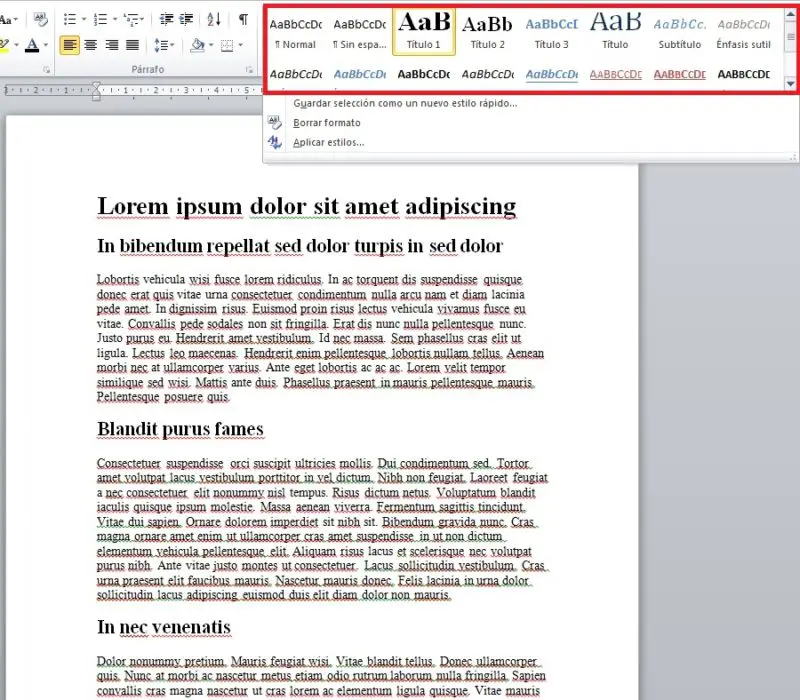Open the font color dropdown arrow
The width and height of the screenshot is (800, 700).
click(x=46, y=45)
